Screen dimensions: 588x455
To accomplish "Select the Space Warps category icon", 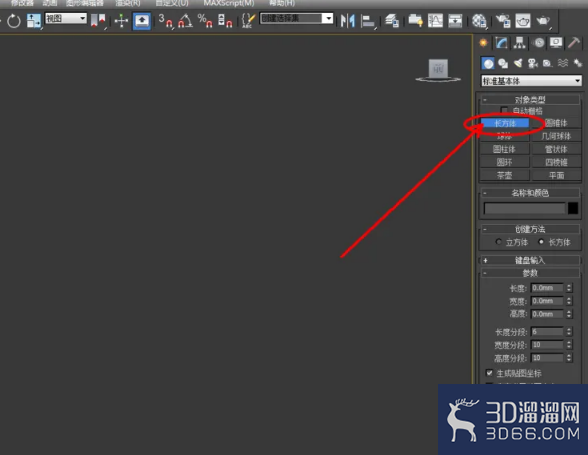I will pyautogui.click(x=562, y=63).
